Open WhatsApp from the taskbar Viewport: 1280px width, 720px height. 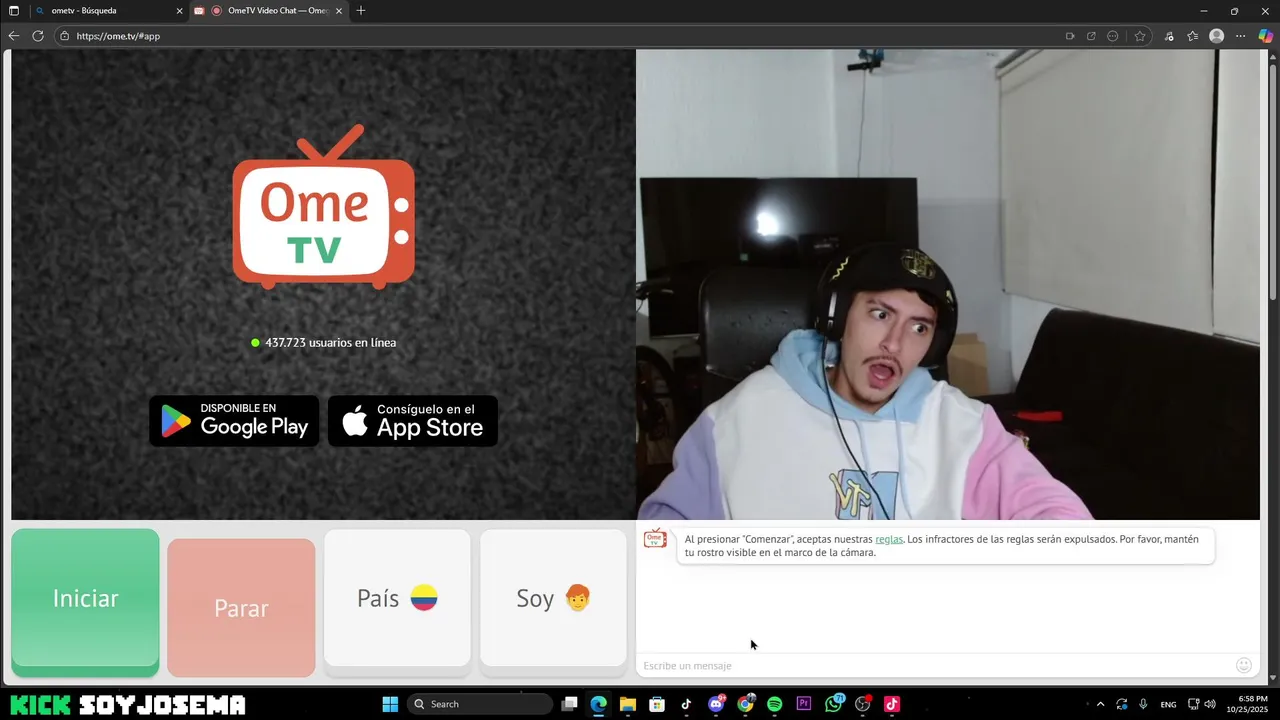834,704
